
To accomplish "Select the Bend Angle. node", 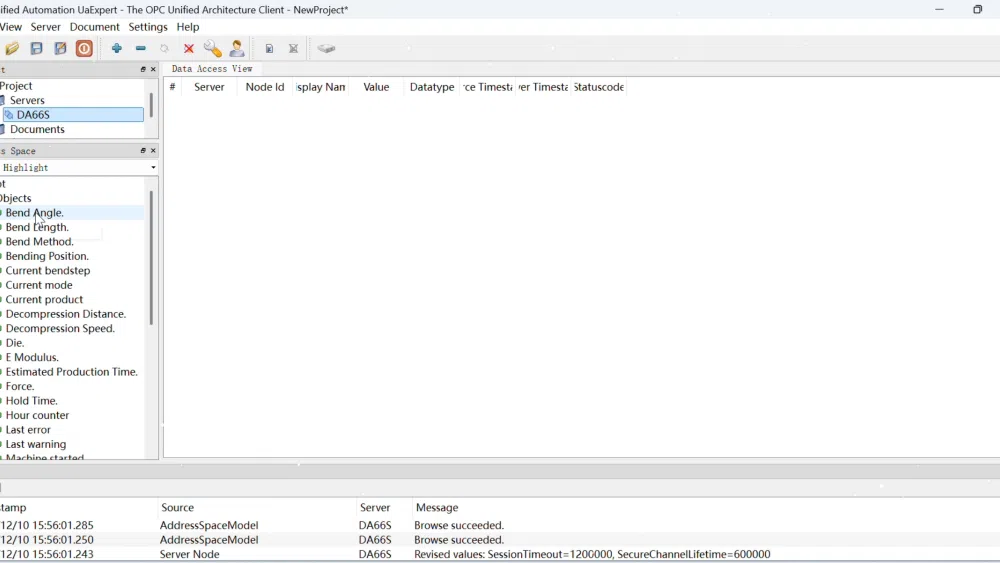I will 34,213.
